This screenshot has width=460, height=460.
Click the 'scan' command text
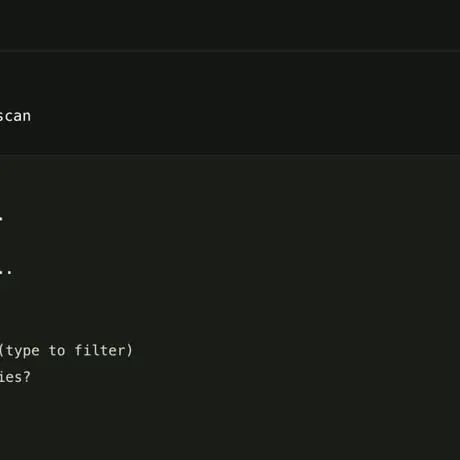15,116
